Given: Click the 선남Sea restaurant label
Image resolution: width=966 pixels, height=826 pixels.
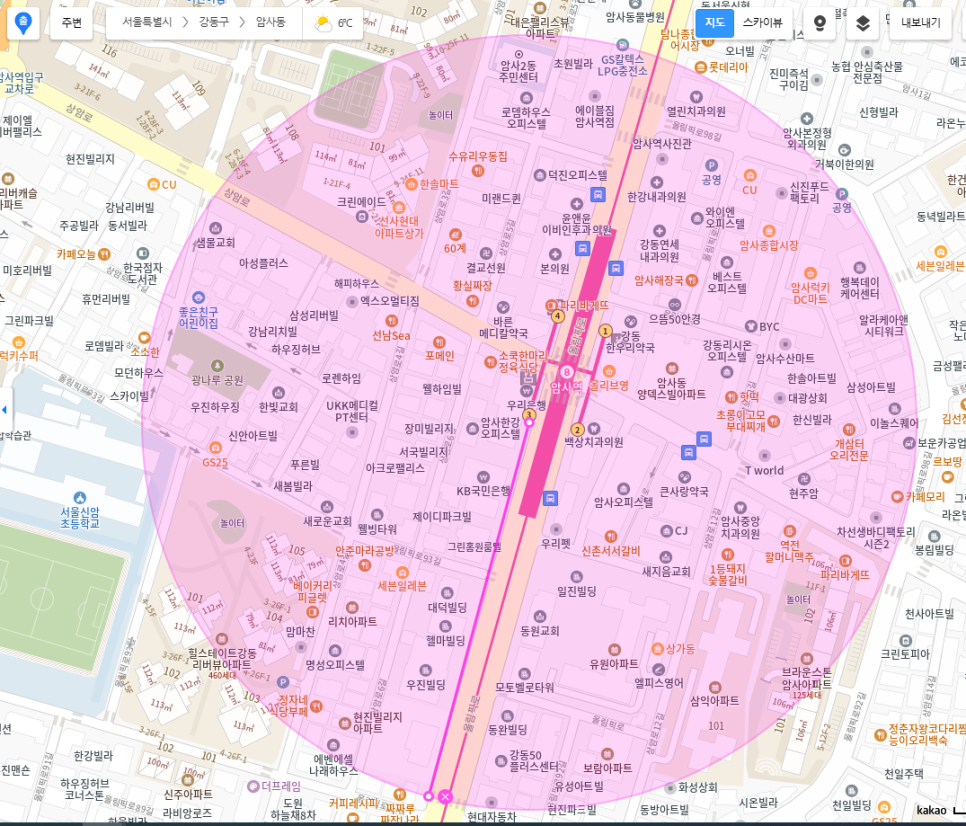Looking at the screenshot, I should tap(391, 336).
